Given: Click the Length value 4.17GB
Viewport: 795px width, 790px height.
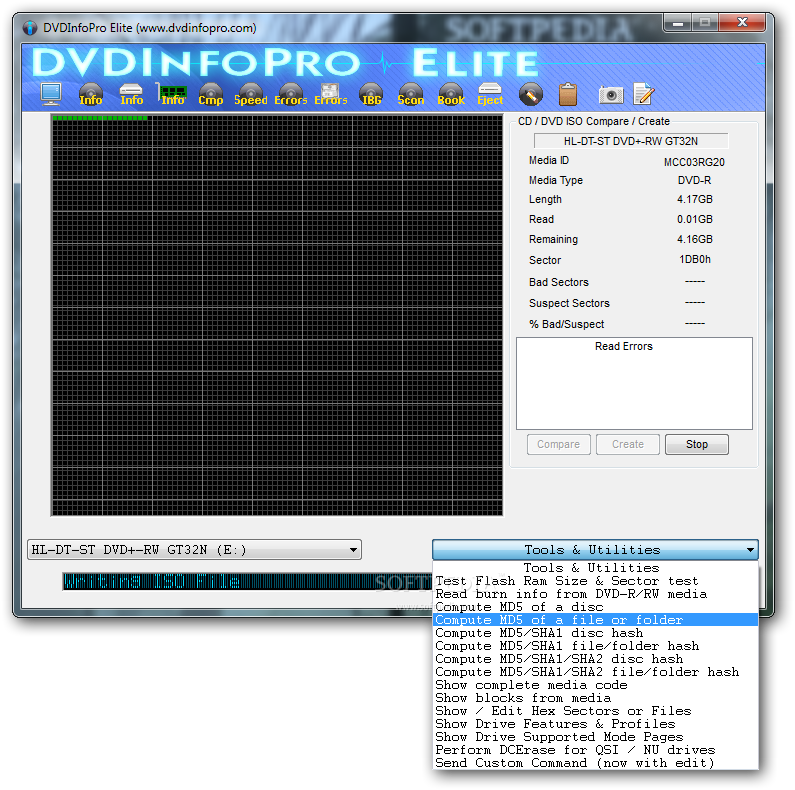Looking at the screenshot, I should (x=695, y=199).
